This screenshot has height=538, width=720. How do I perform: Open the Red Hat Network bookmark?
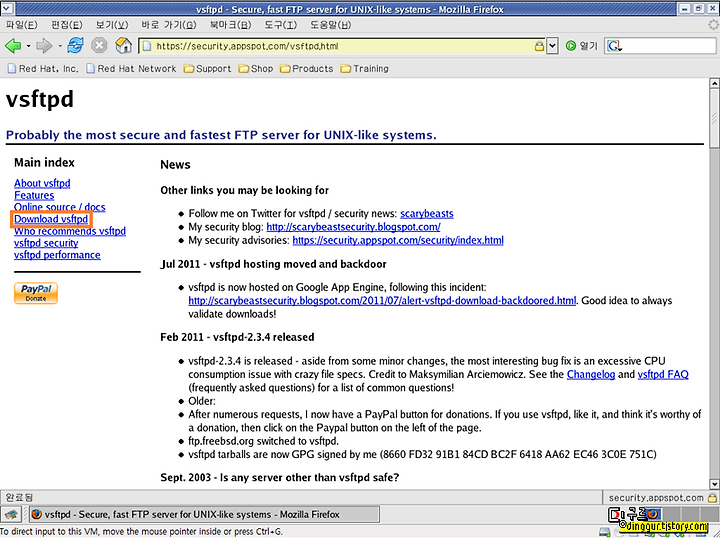point(131,68)
